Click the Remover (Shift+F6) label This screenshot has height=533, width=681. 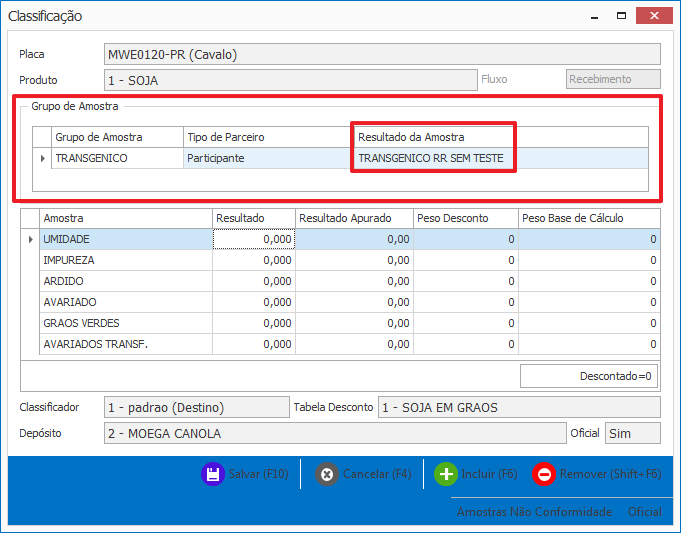coord(610,473)
